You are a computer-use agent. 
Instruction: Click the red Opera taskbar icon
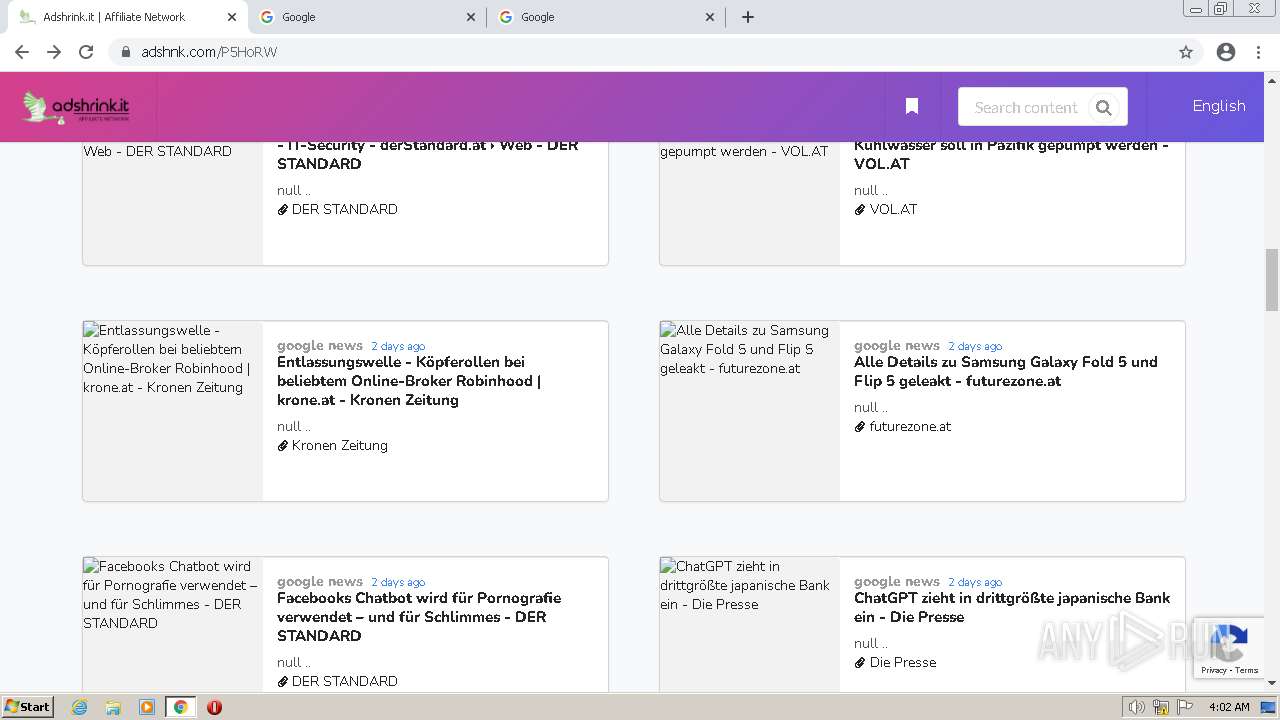[x=214, y=707]
